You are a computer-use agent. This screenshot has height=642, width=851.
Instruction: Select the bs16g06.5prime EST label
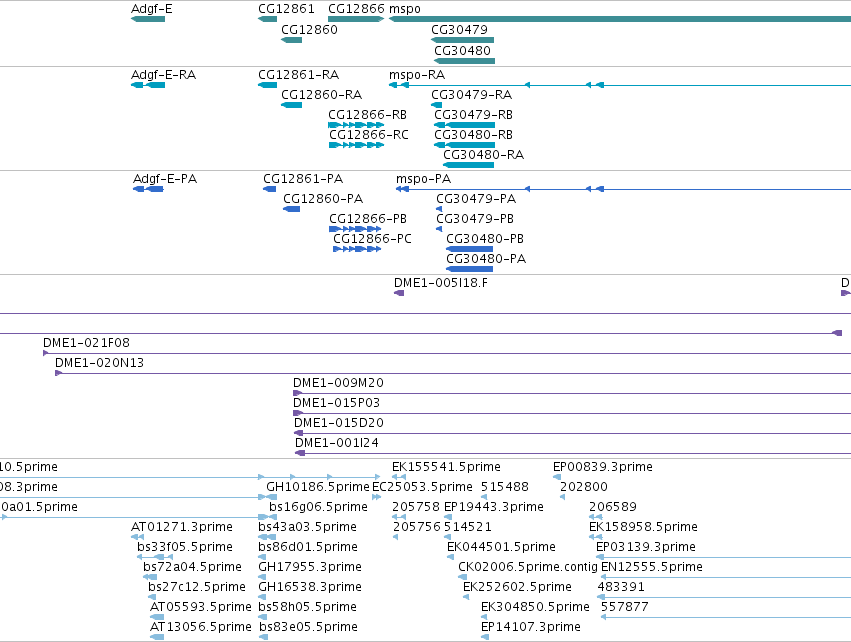[319, 507]
